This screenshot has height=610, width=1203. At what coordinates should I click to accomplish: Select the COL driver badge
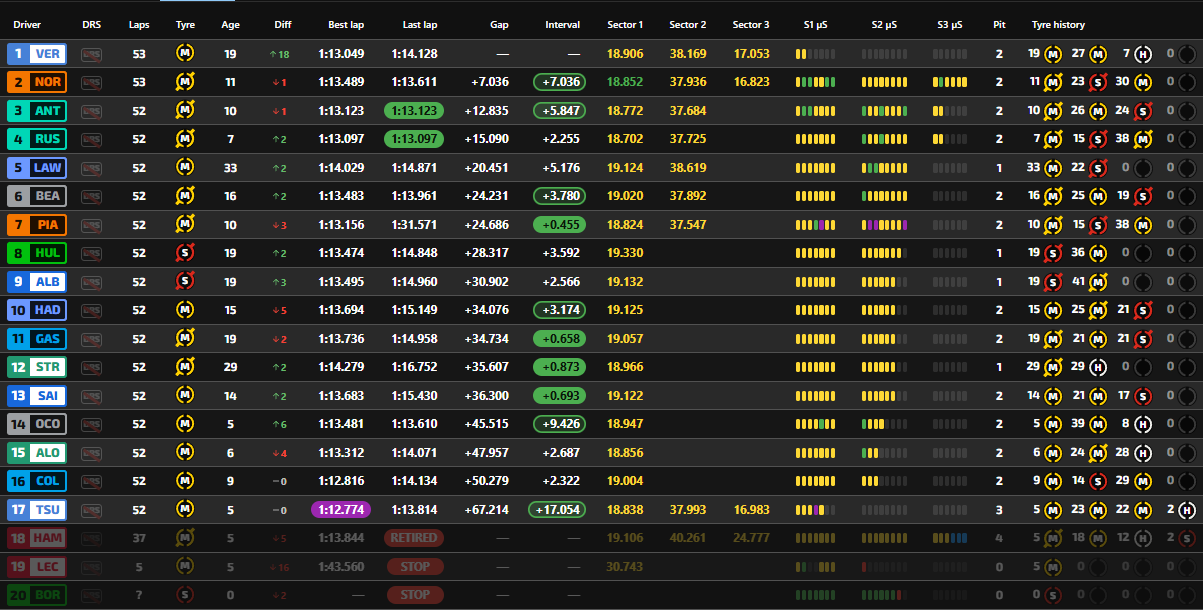[x=37, y=481]
